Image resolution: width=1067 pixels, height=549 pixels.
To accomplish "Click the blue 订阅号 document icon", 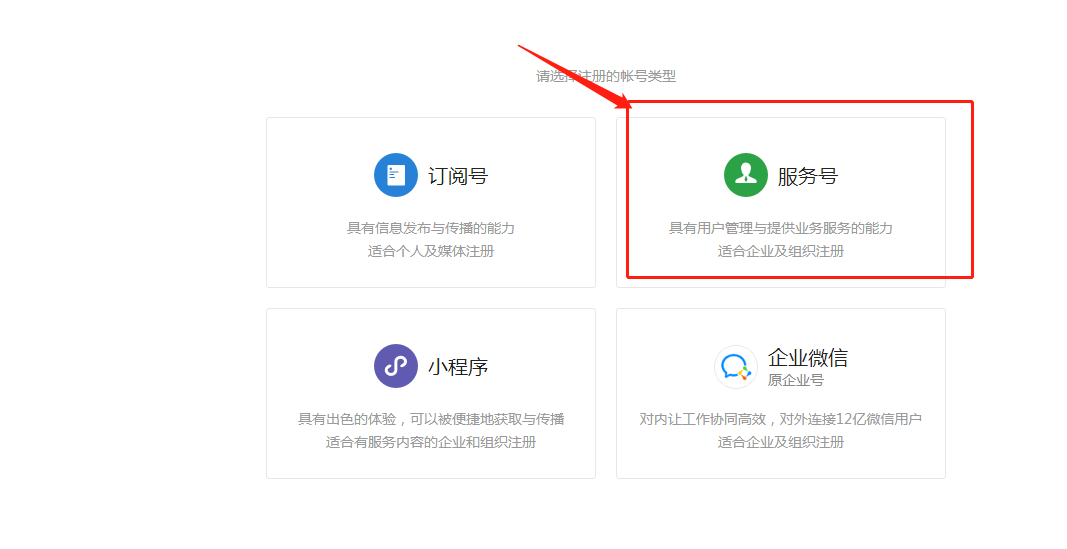I will point(395,175).
